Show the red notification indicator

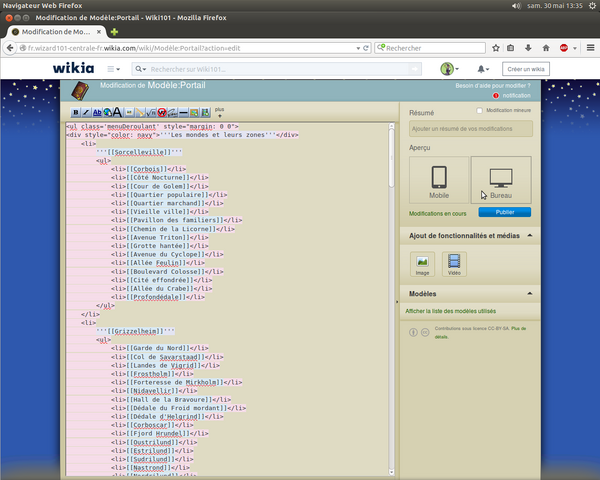point(496,96)
